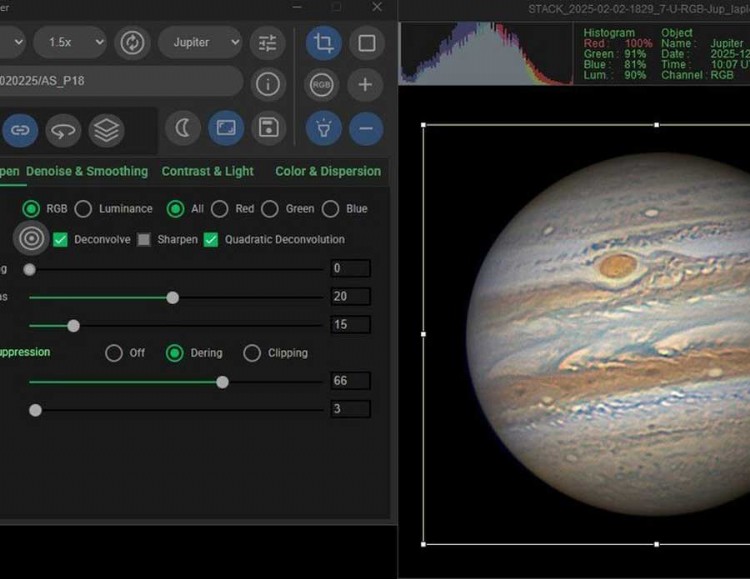
Task: Enable the Sharpen checkbox
Action: point(144,239)
